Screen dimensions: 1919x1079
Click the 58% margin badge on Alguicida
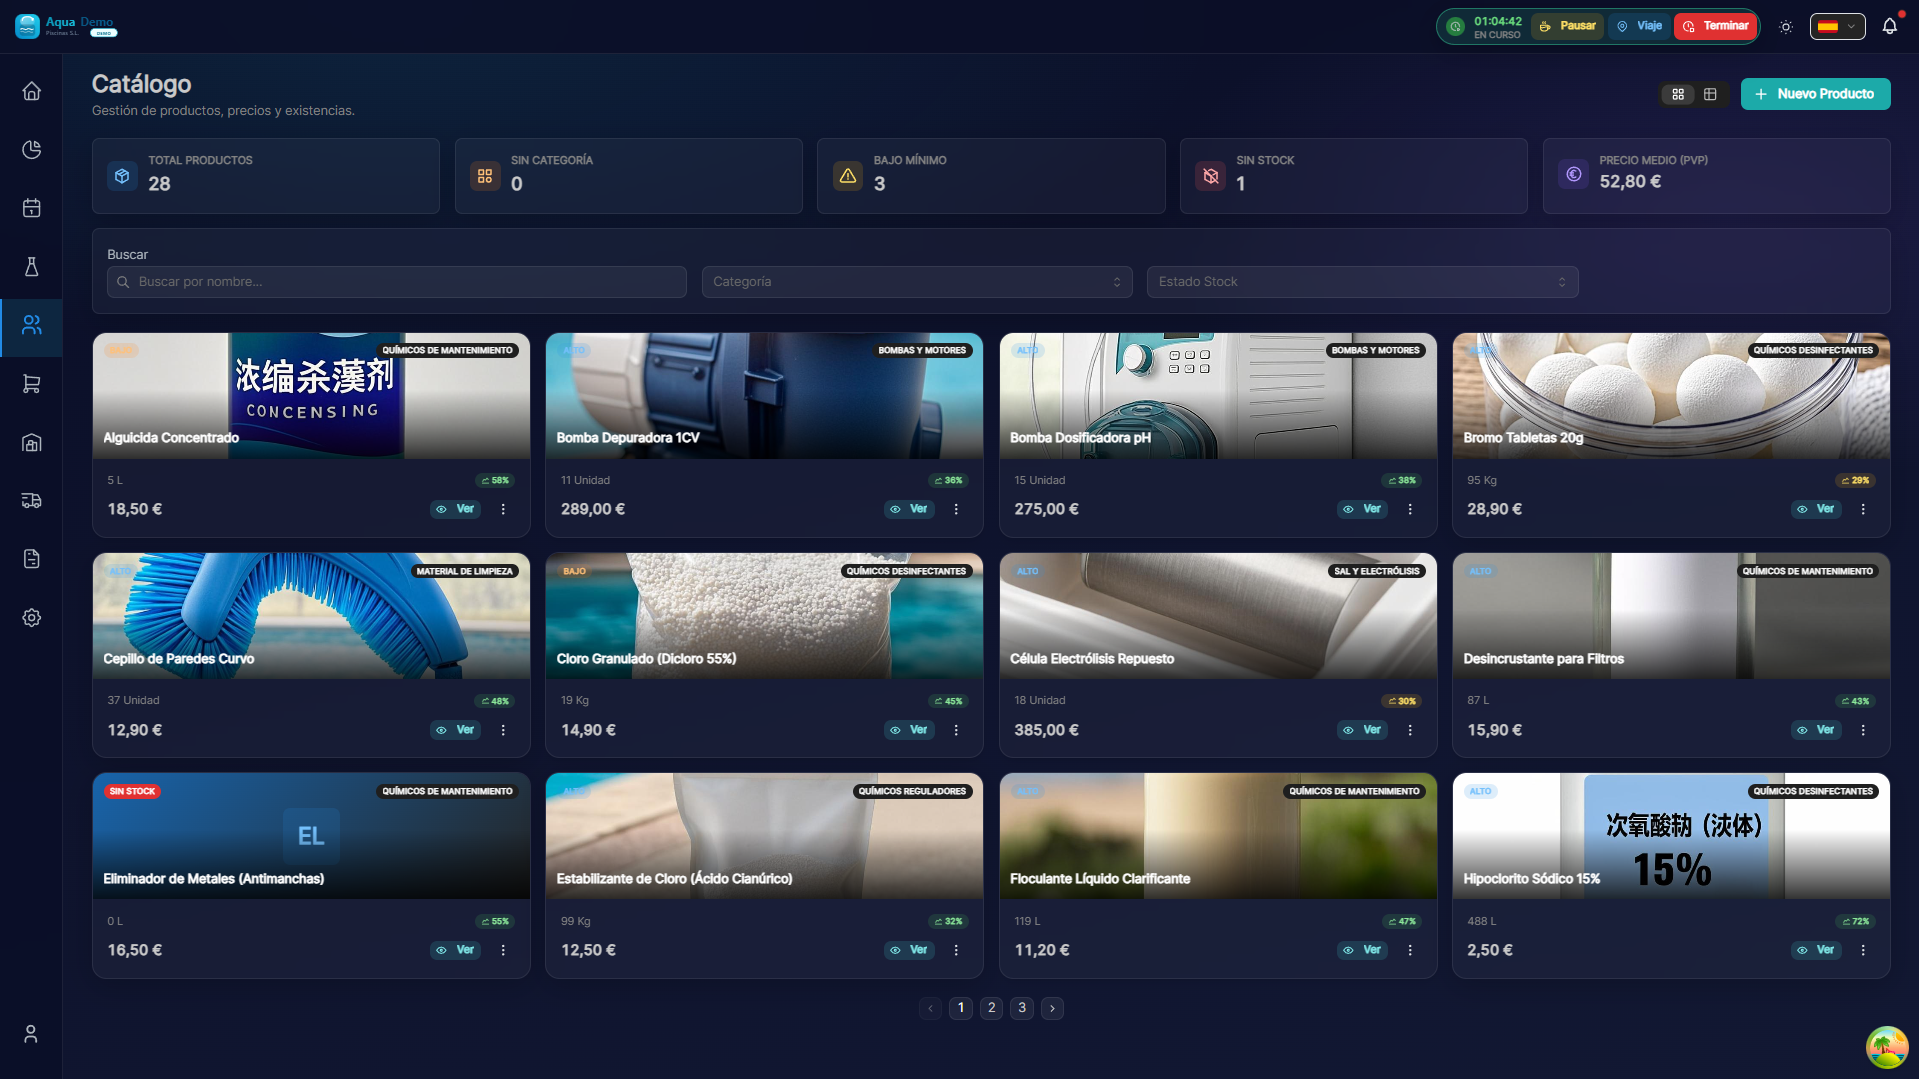click(495, 481)
